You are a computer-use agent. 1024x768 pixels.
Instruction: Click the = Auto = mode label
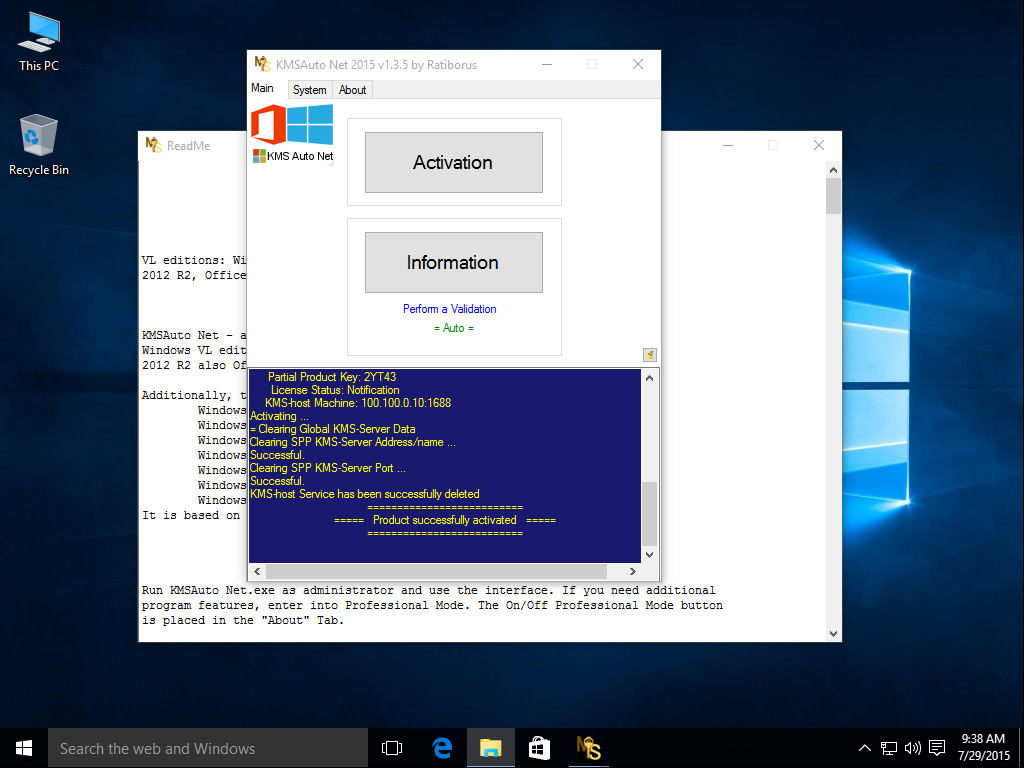click(x=454, y=328)
